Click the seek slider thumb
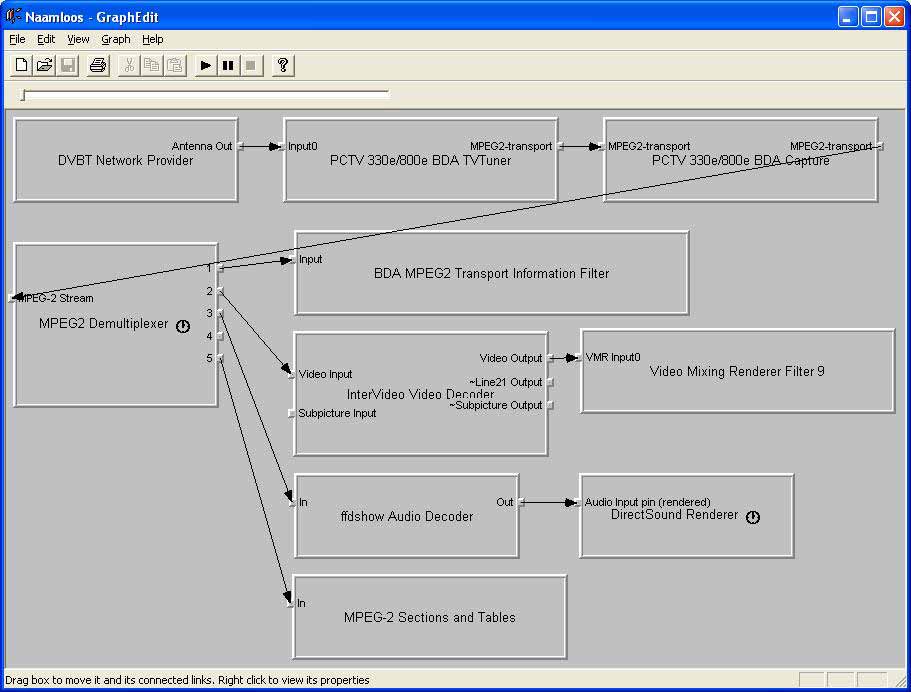This screenshot has height=692, width=911. click(23, 94)
